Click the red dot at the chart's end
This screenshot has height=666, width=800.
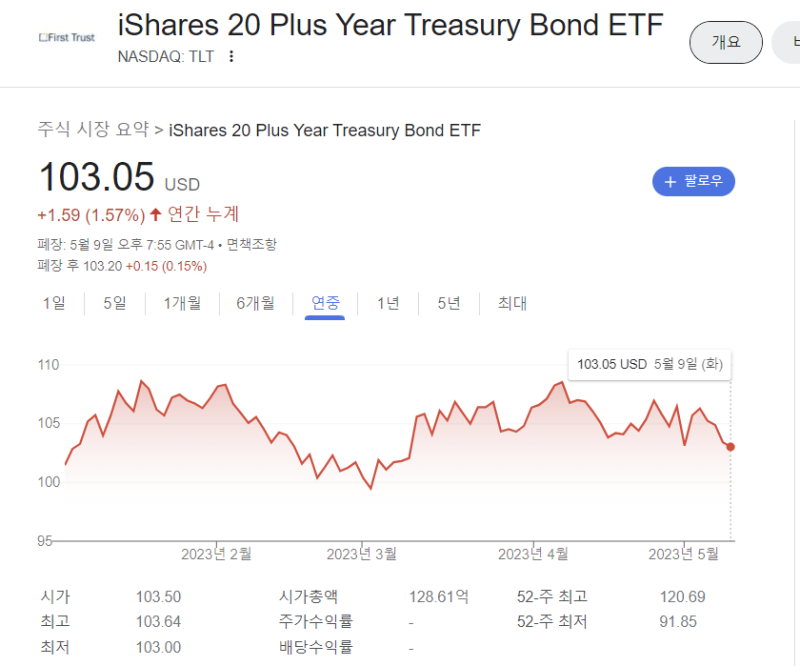(732, 447)
